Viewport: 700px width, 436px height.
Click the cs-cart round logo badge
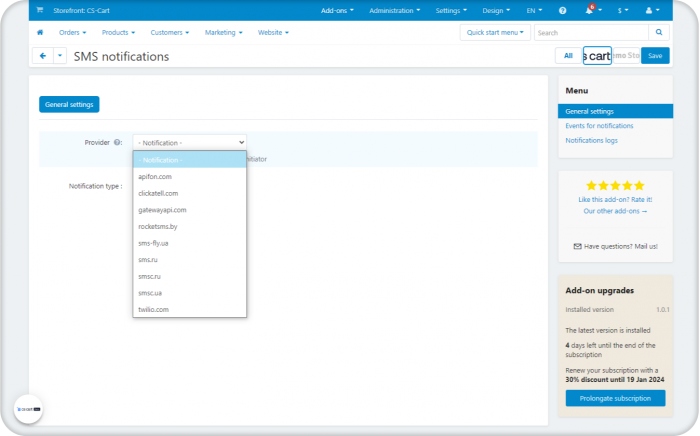[x=29, y=409]
